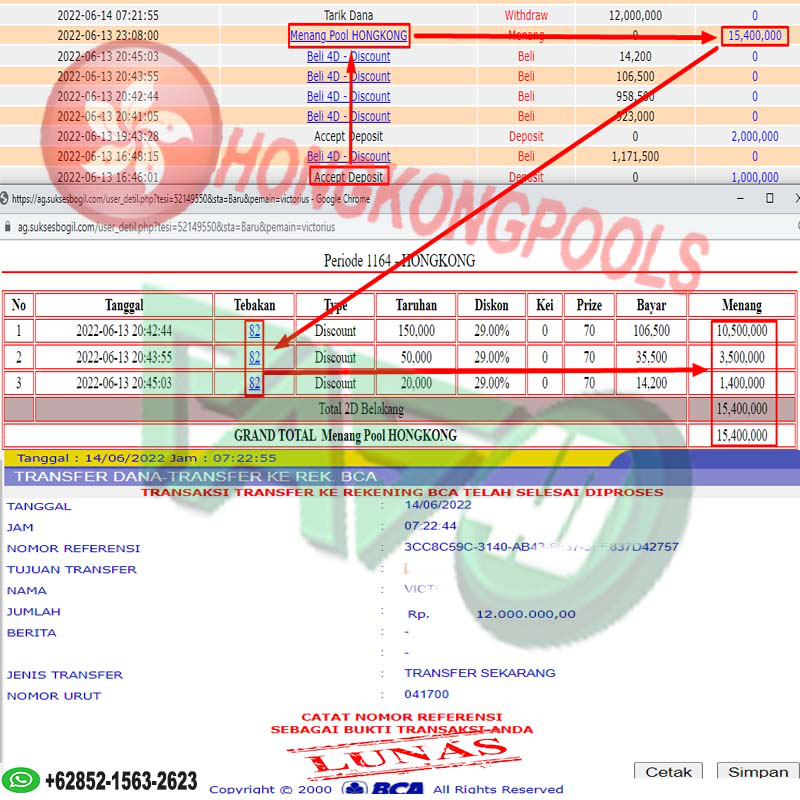Open the Menang Pool HONGKONG link

pyautogui.click(x=348, y=36)
